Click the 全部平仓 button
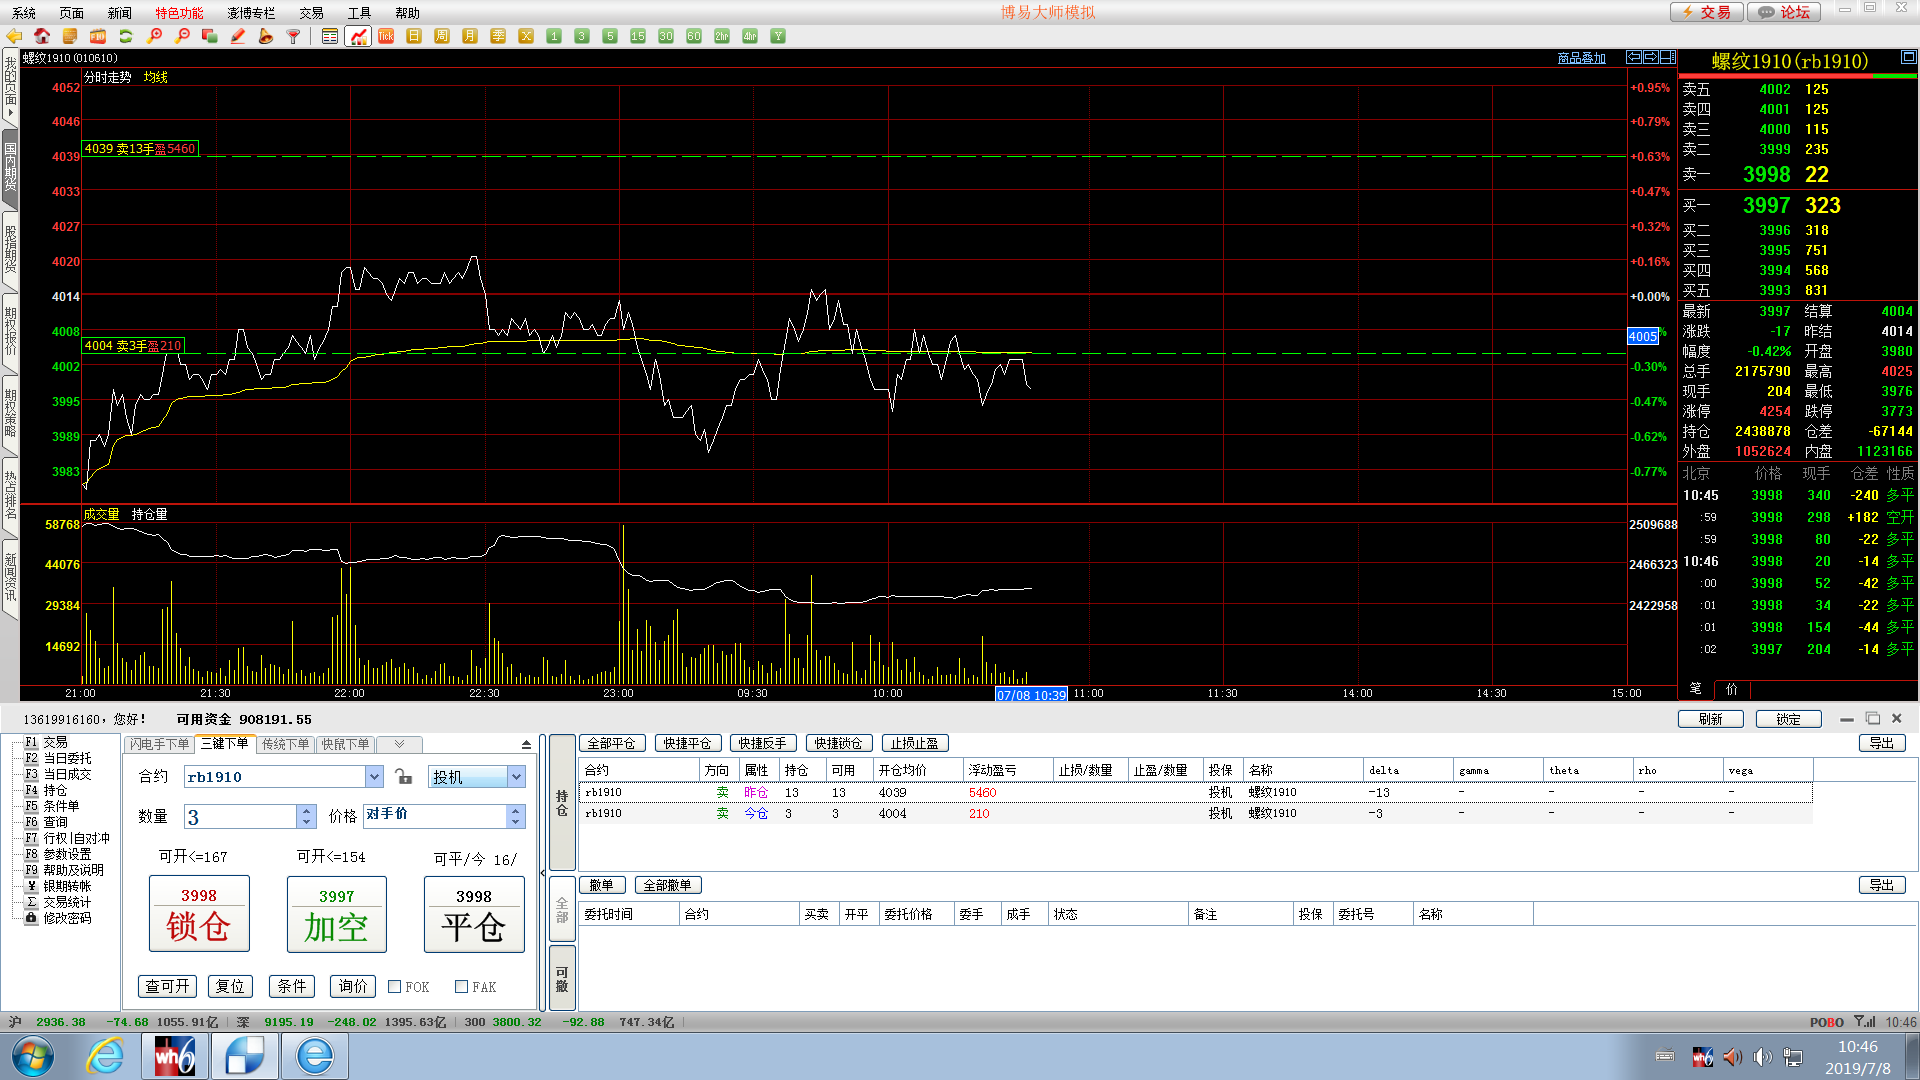 611,743
